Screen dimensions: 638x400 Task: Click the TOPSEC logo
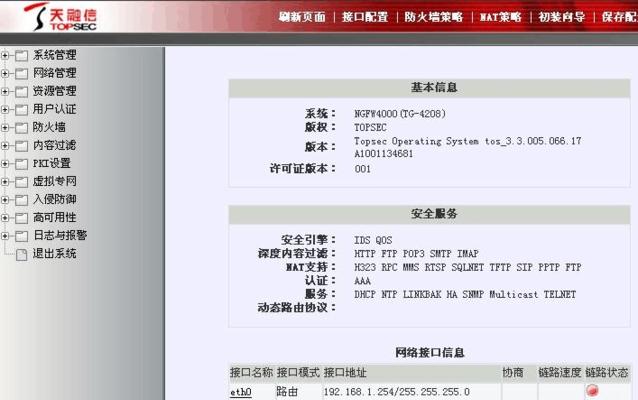pos(60,17)
